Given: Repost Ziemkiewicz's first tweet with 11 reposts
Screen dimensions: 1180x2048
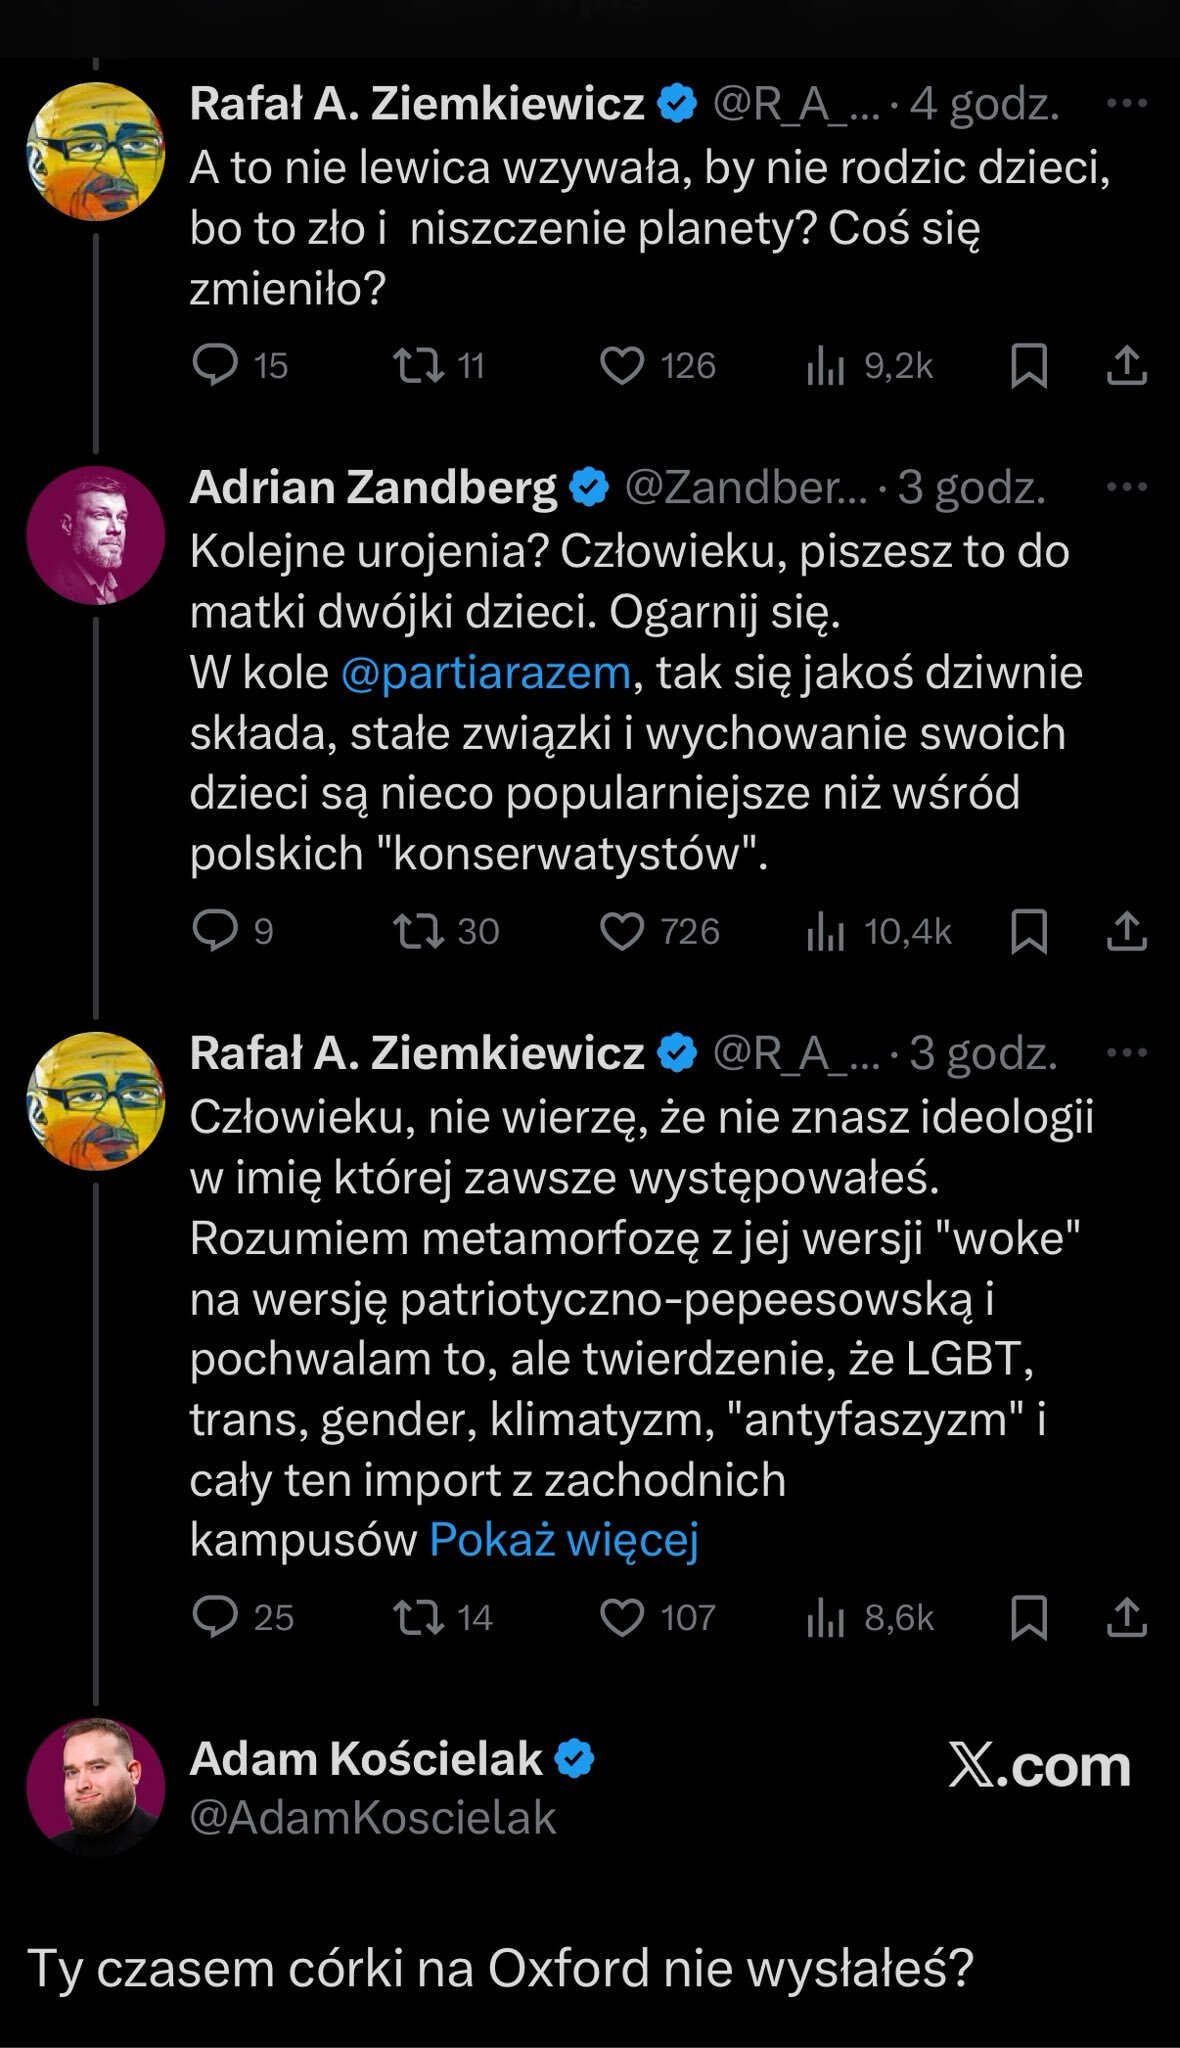Looking at the screenshot, I should (419, 366).
